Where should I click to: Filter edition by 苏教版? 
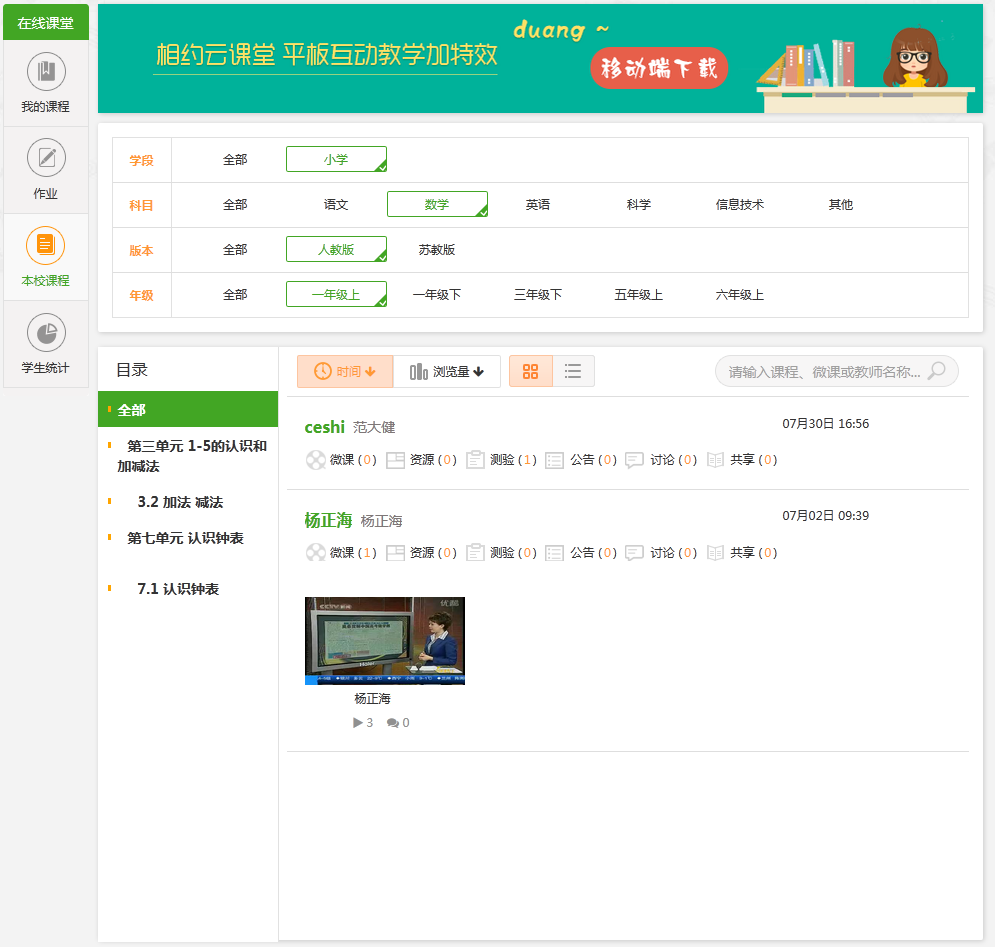[437, 250]
